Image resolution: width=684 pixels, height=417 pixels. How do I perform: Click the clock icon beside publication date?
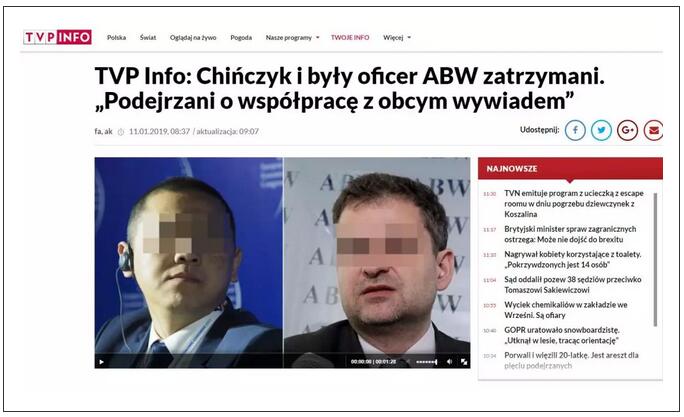pyautogui.click(x=121, y=132)
